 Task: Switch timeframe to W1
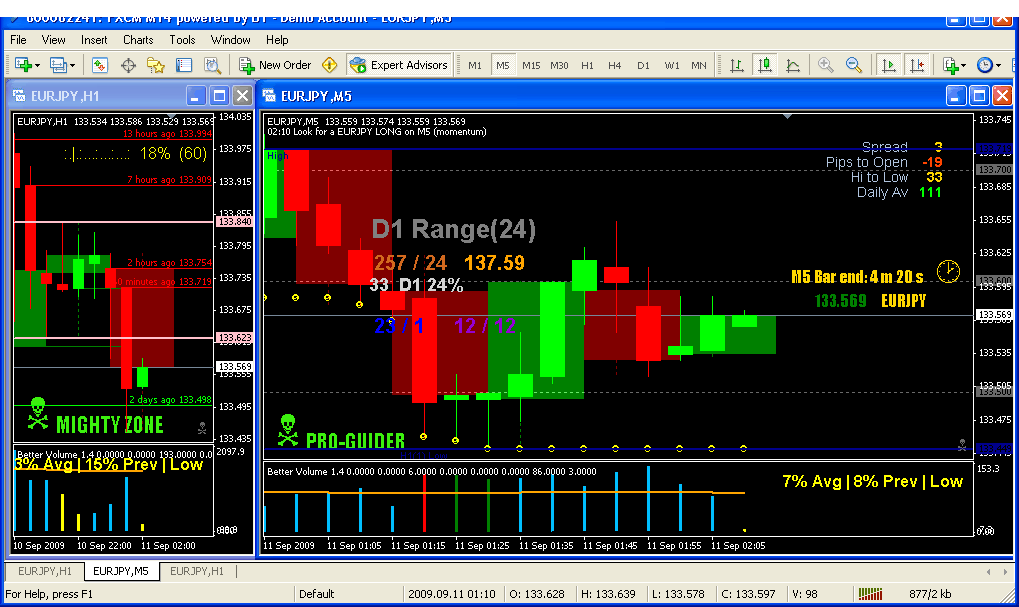(672, 66)
